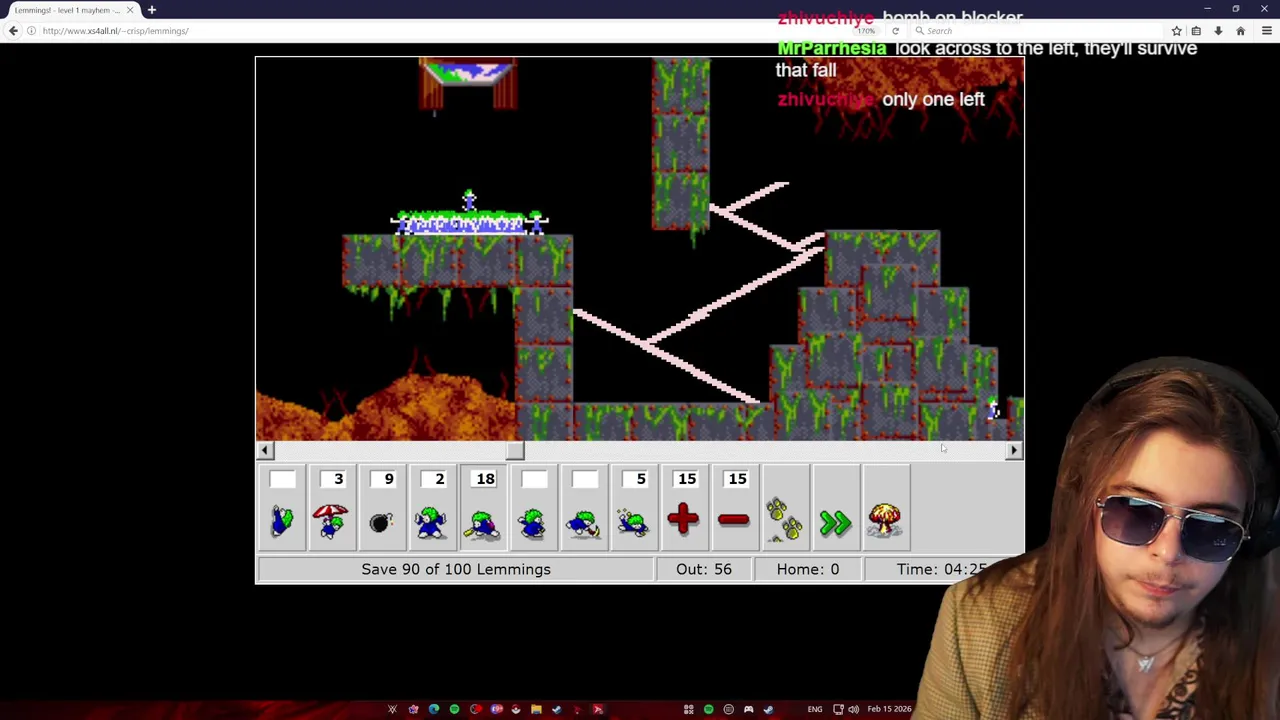Viewport: 1280px width, 720px height.
Task: Select the Digger skill icon
Action: (x=633, y=520)
